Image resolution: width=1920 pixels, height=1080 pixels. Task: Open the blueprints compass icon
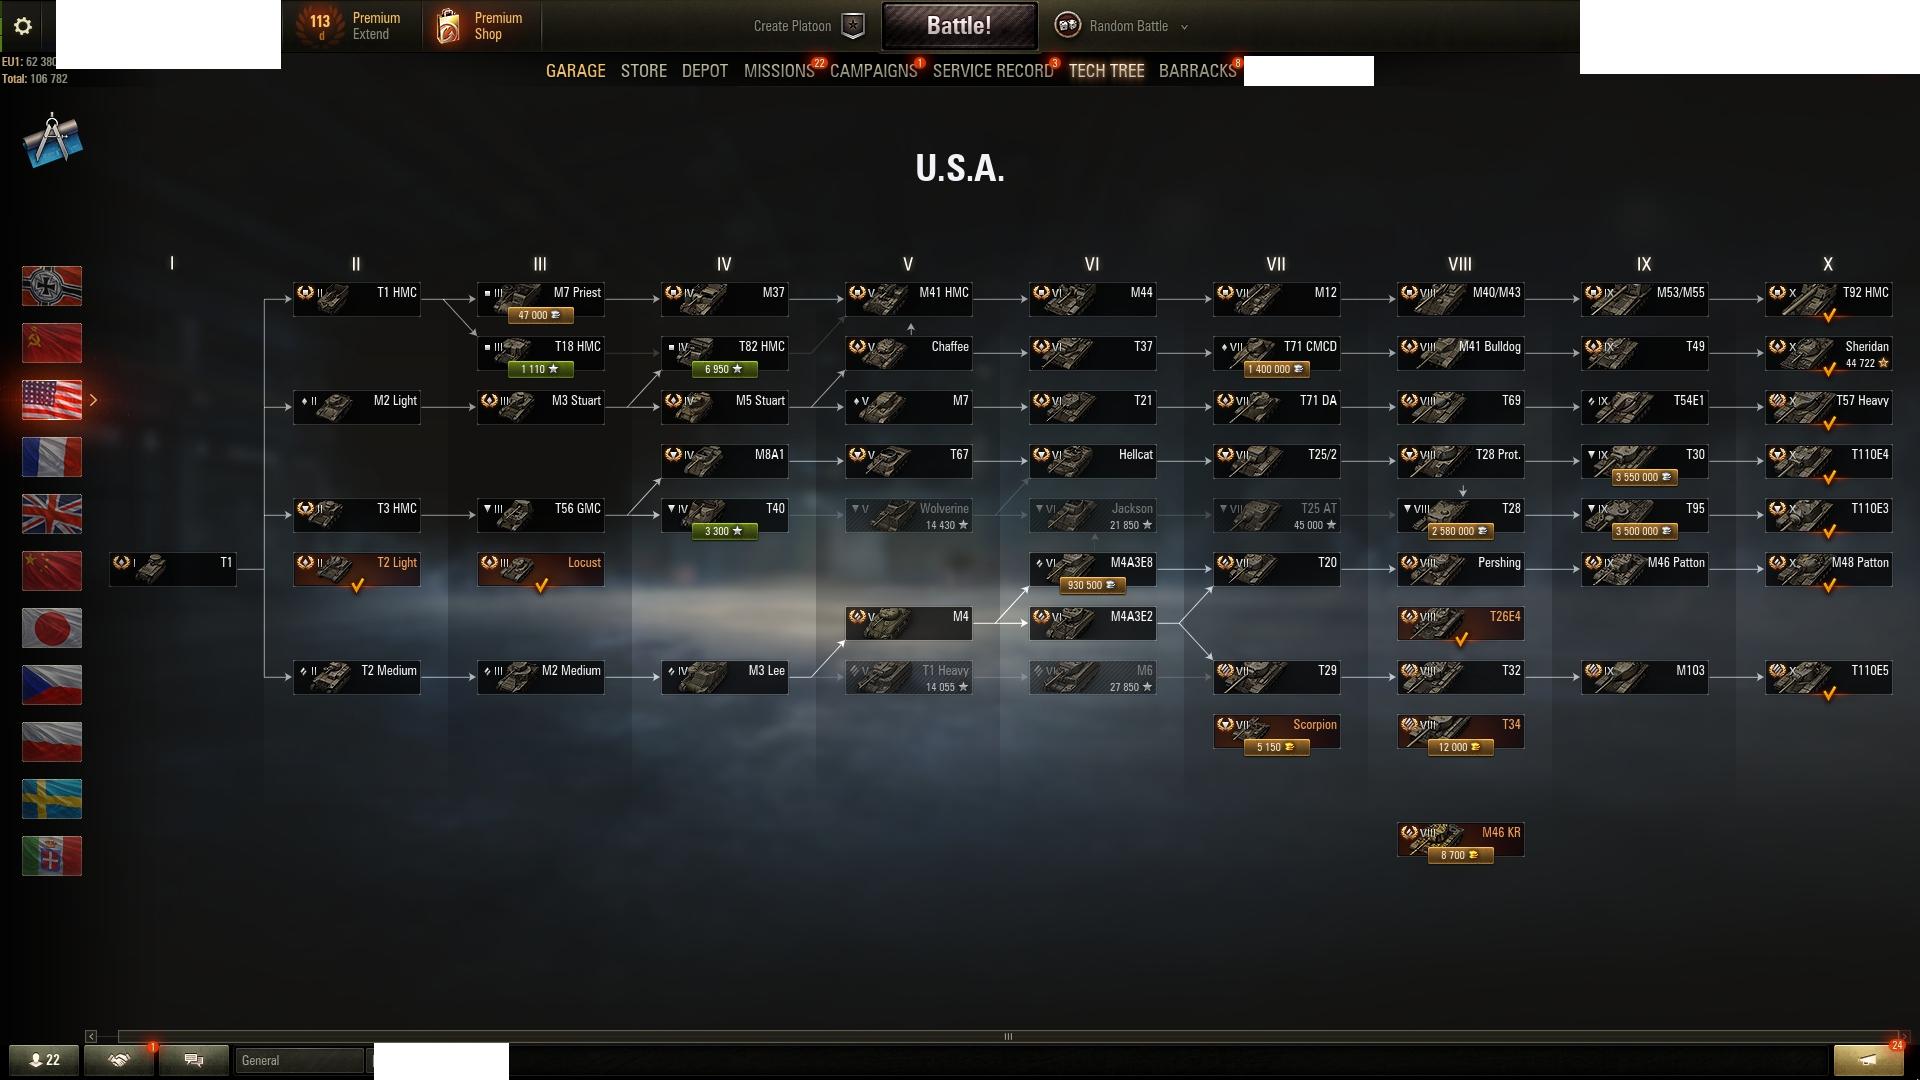click(52, 141)
